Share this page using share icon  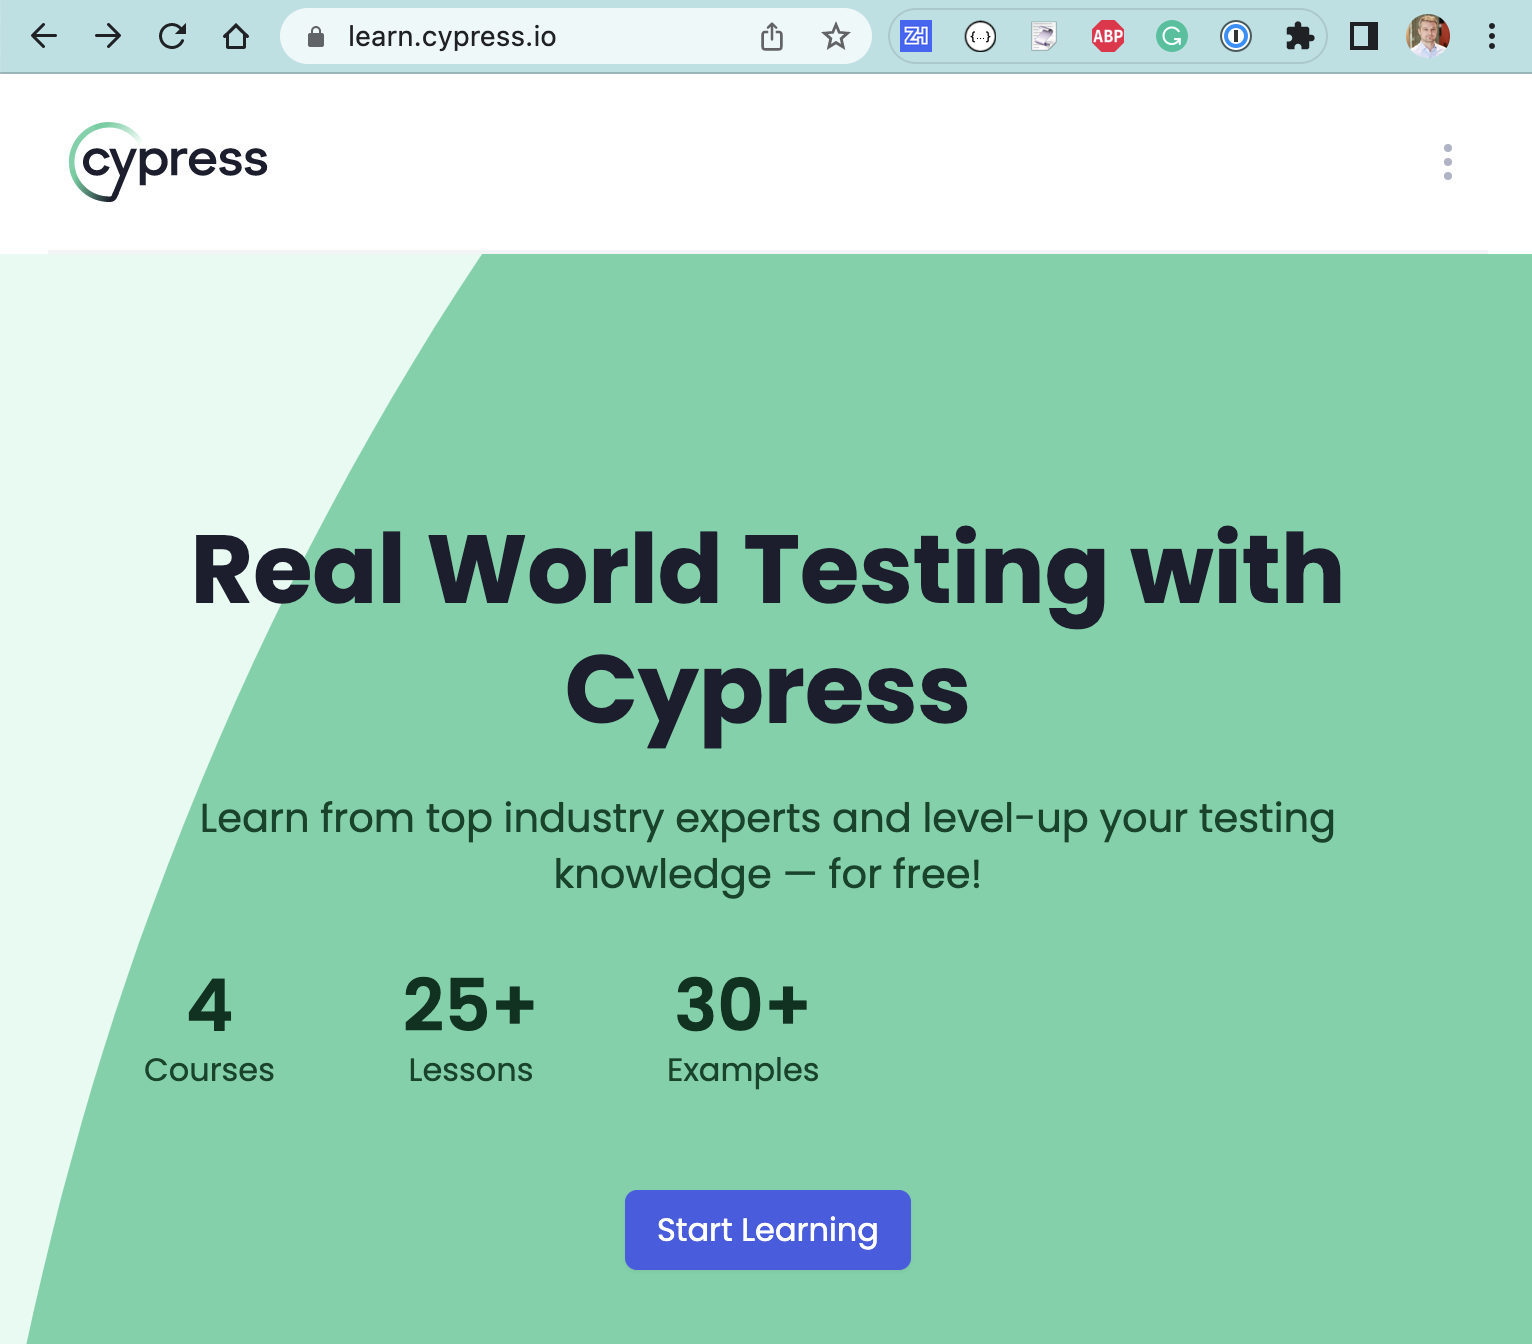pyautogui.click(x=772, y=37)
